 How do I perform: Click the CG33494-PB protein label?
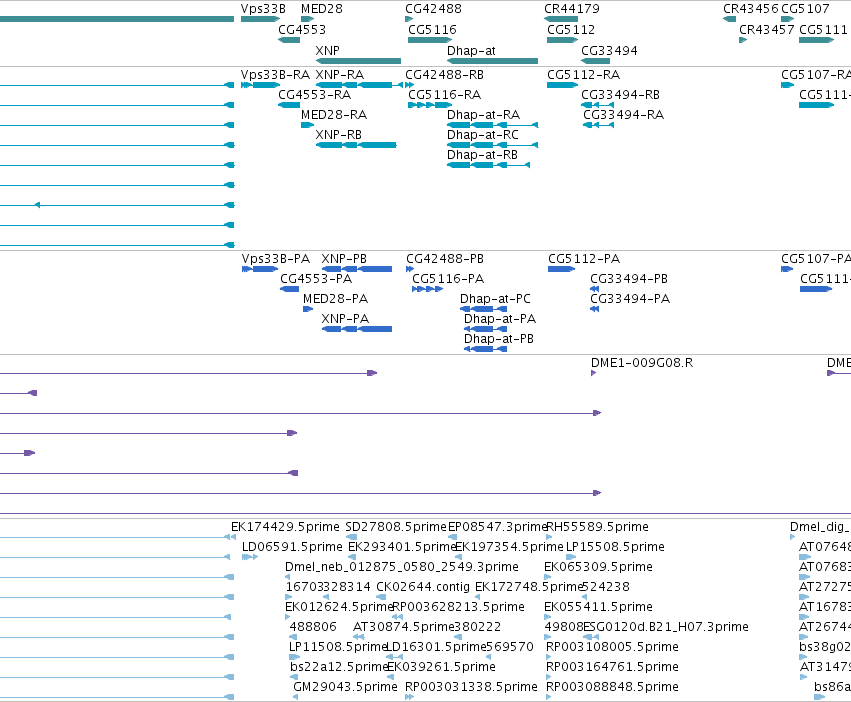tap(628, 279)
